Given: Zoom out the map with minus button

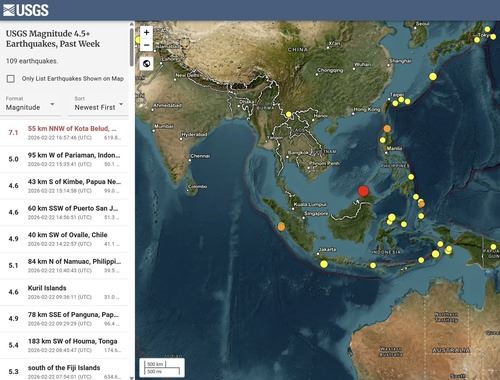Looking at the screenshot, I should [x=146, y=45].
